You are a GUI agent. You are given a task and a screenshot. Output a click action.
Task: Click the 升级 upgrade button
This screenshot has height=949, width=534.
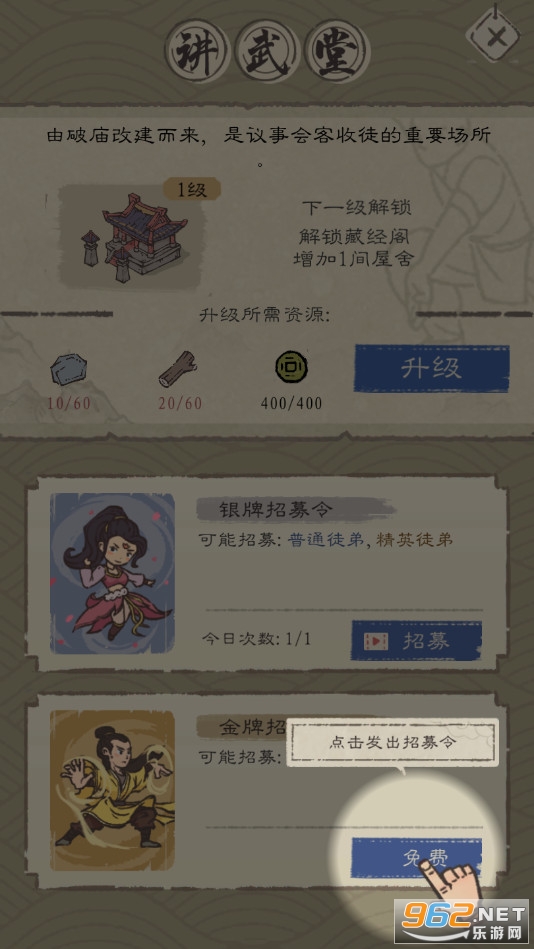pyautogui.click(x=432, y=369)
